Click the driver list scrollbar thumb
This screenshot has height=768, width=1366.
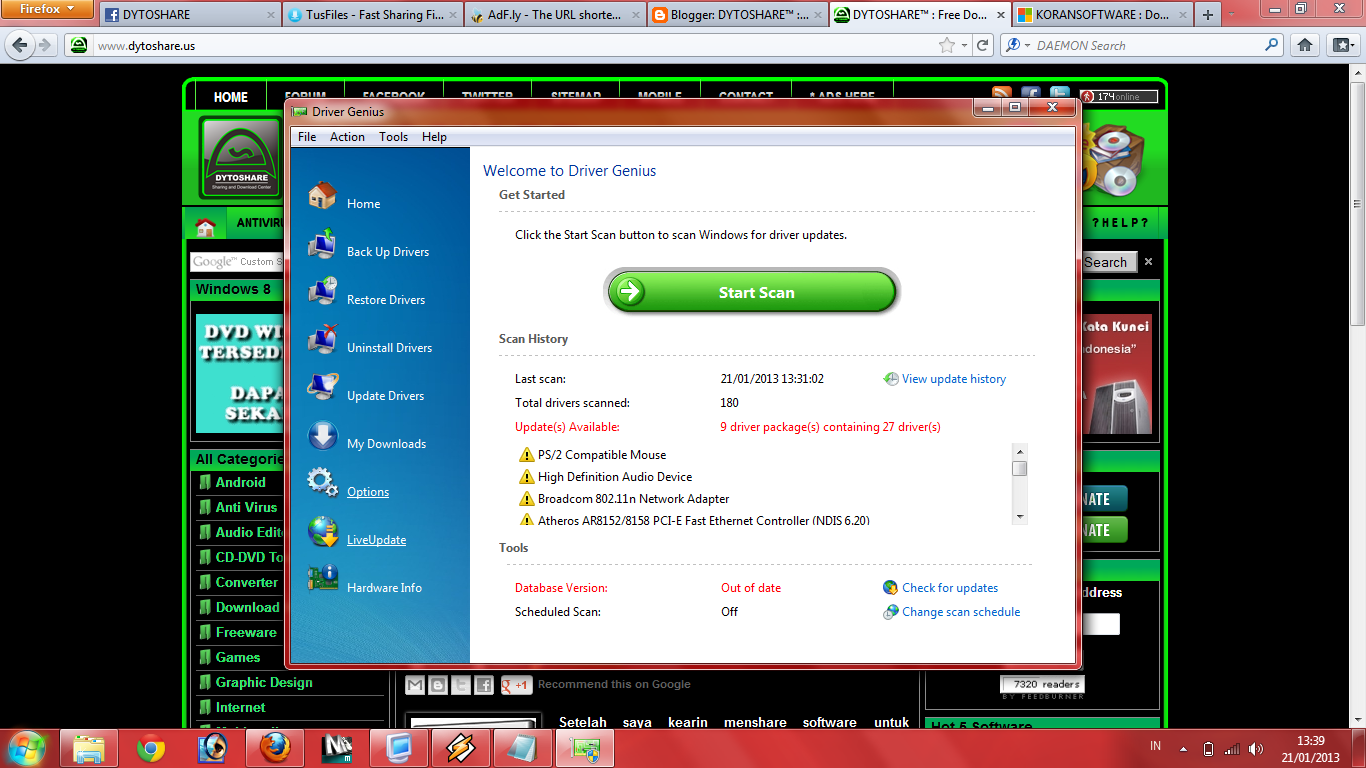[1020, 467]
